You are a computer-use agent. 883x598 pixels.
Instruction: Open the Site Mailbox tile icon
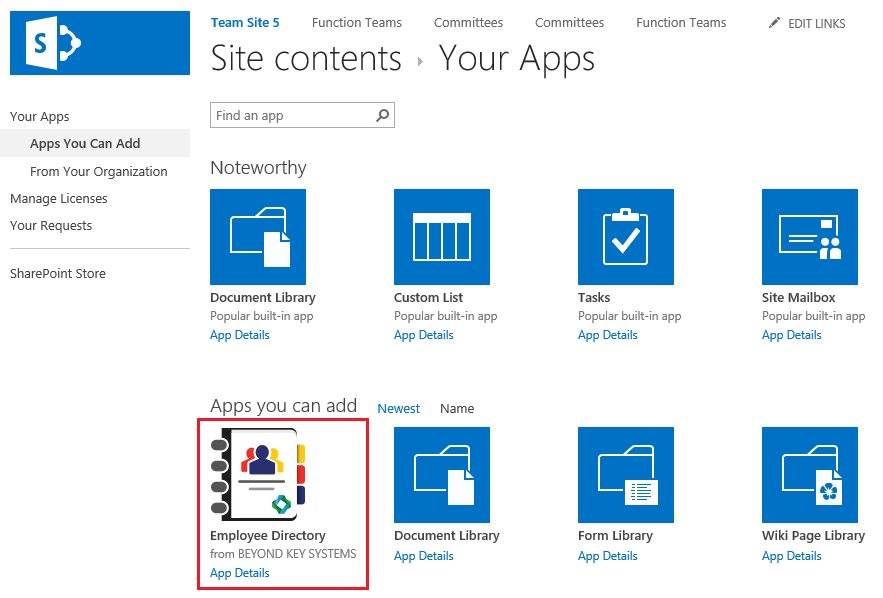(810, 237)
